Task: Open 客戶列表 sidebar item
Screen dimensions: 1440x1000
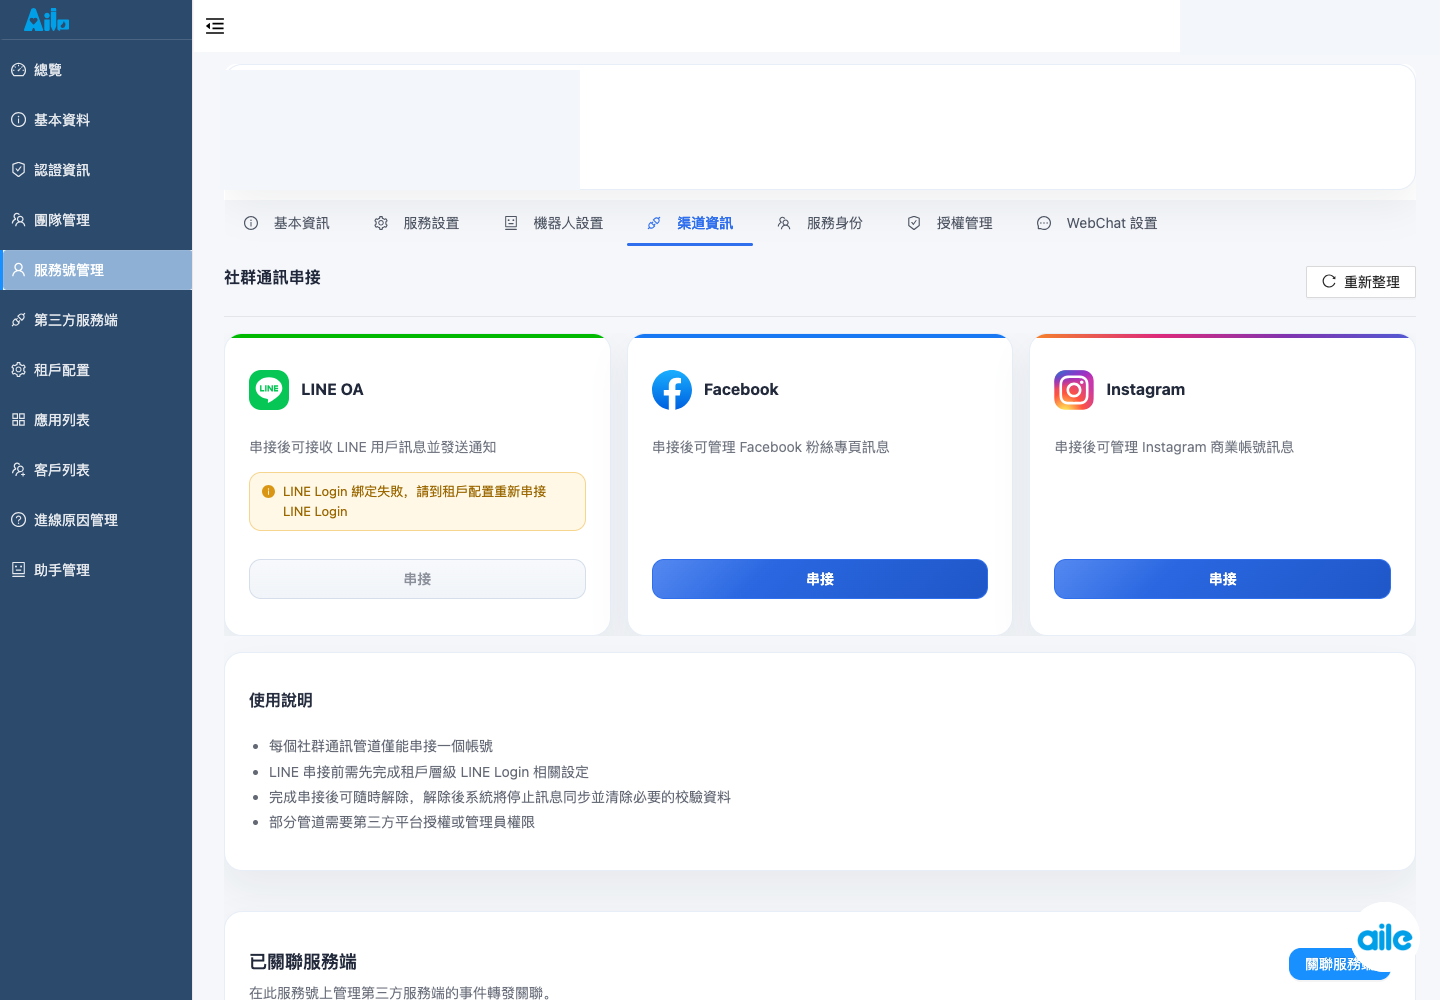Action: pos(96,470)
